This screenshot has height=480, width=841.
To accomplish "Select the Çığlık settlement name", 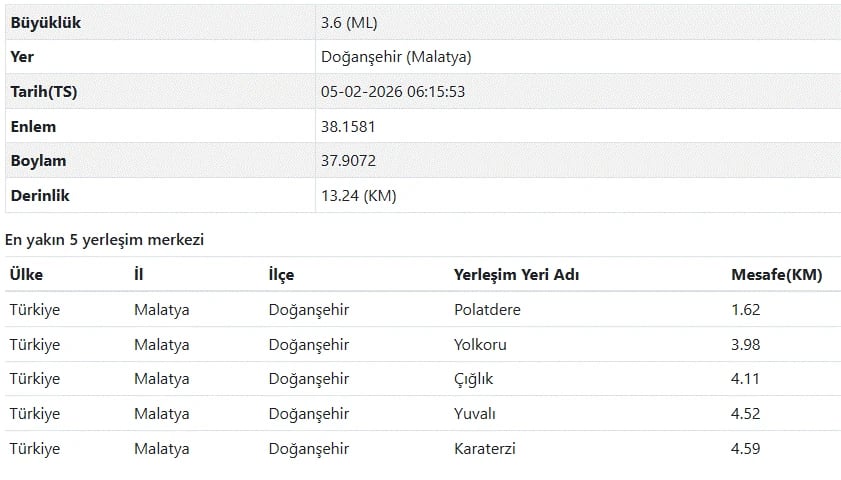I will pos(474,380).
